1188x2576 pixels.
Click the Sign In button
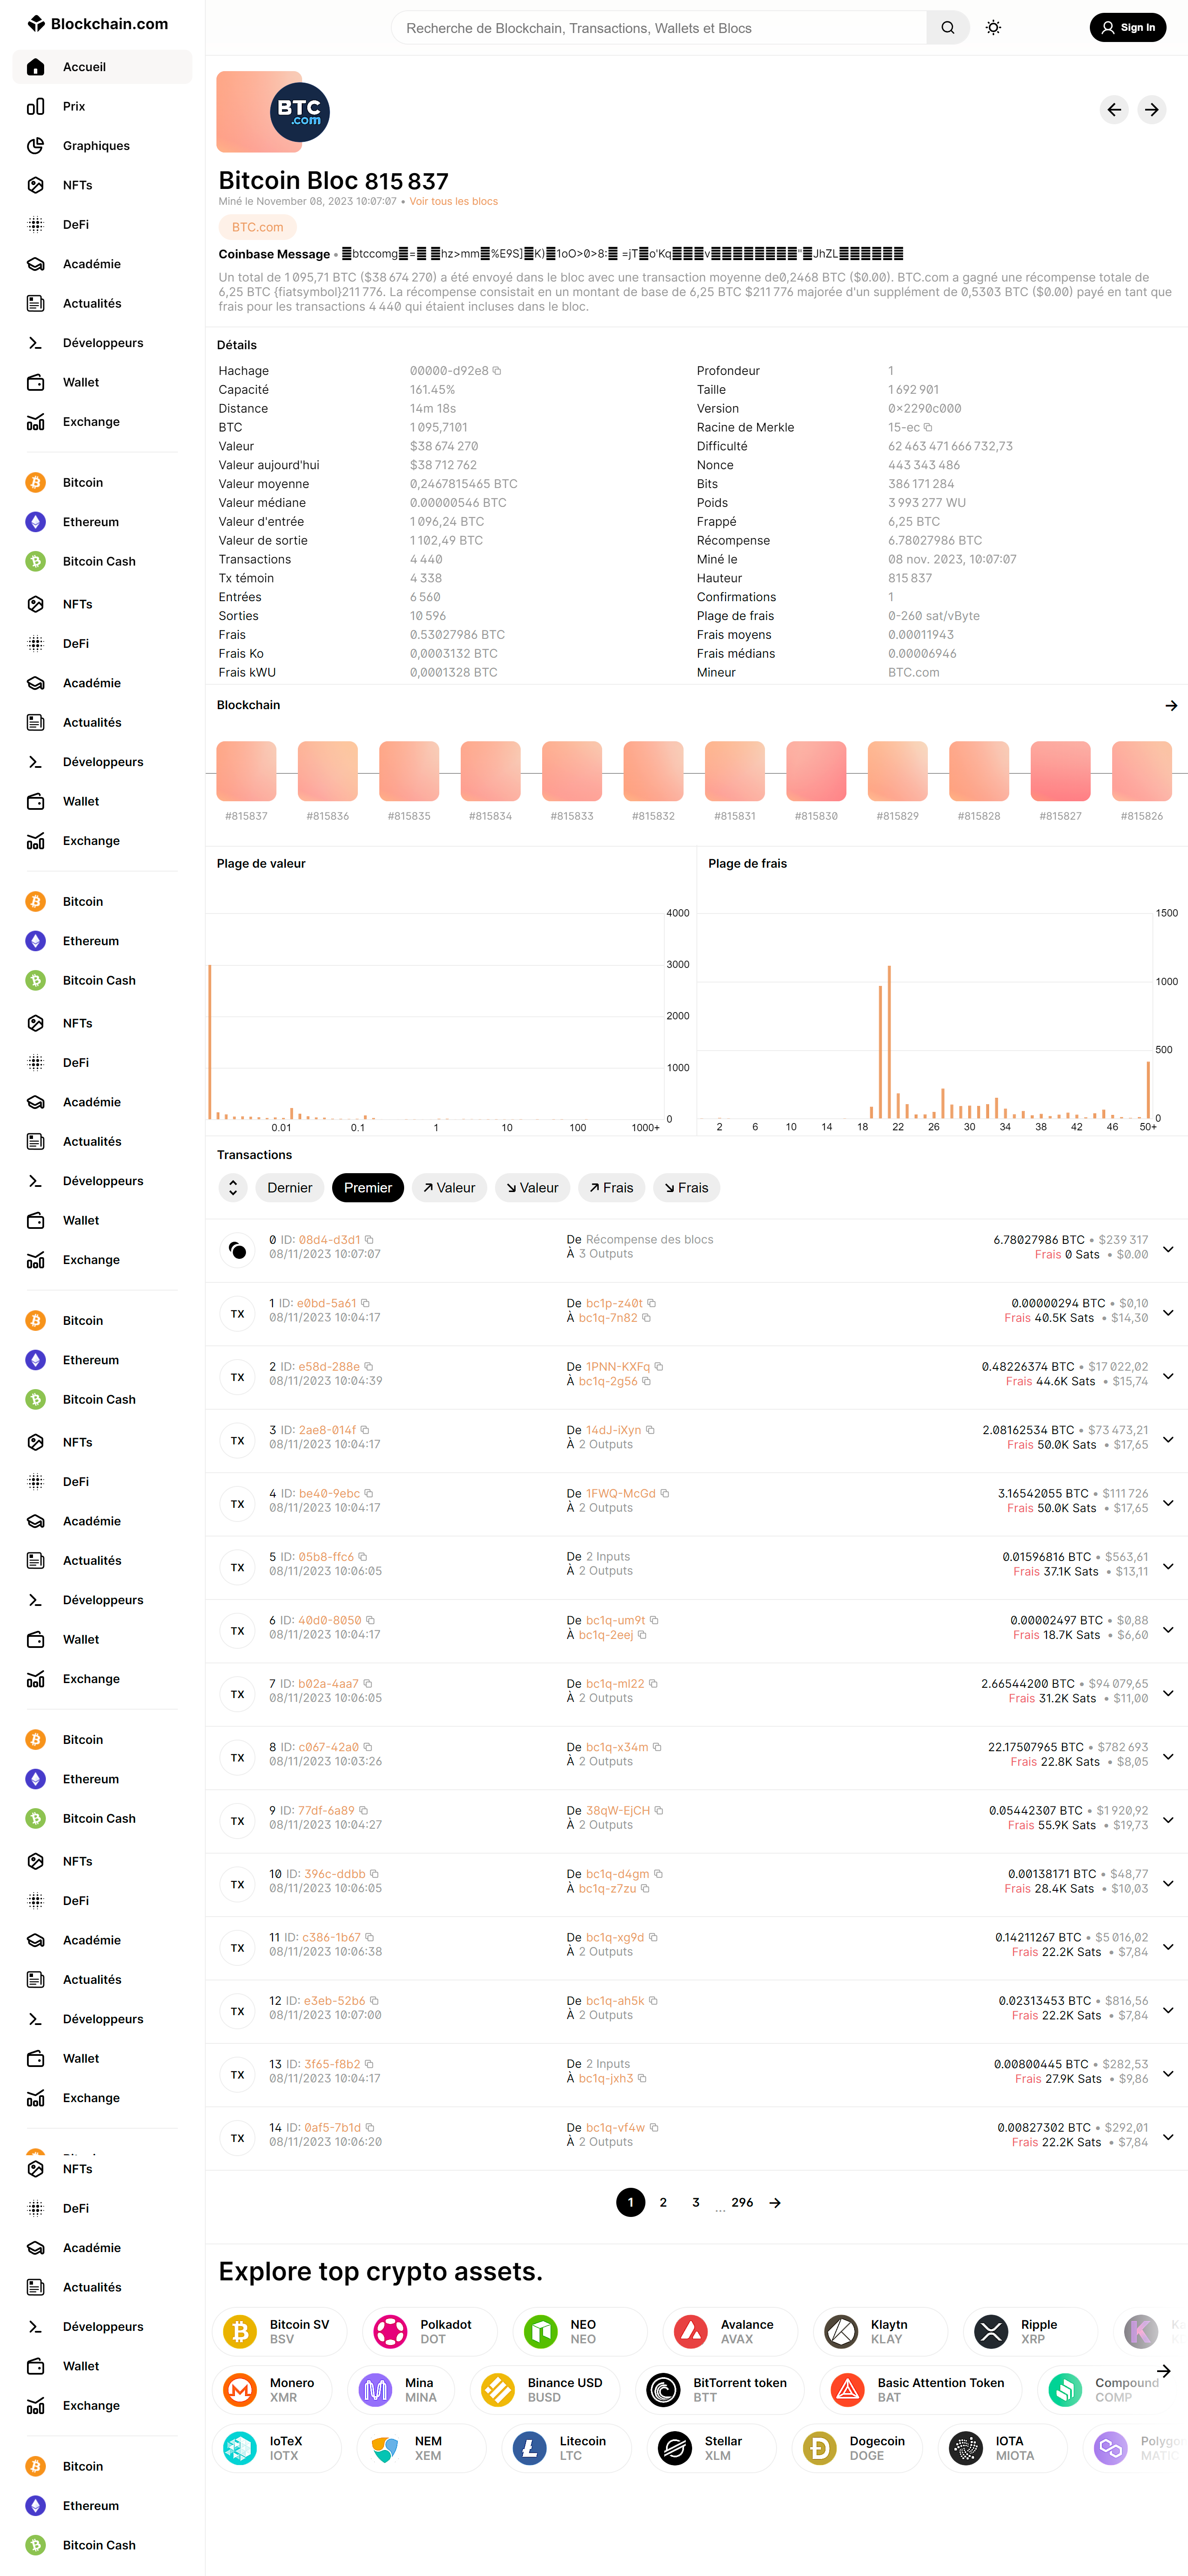(x=1127, y=28)
